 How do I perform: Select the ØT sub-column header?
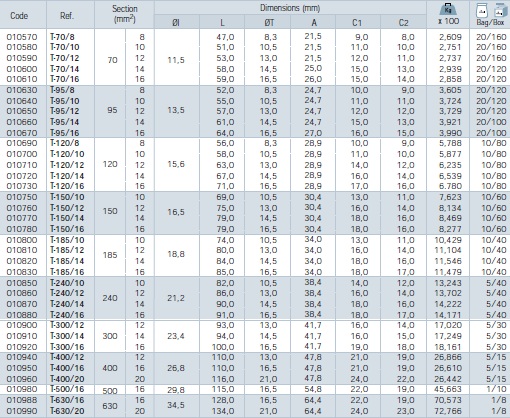point(269,23)
